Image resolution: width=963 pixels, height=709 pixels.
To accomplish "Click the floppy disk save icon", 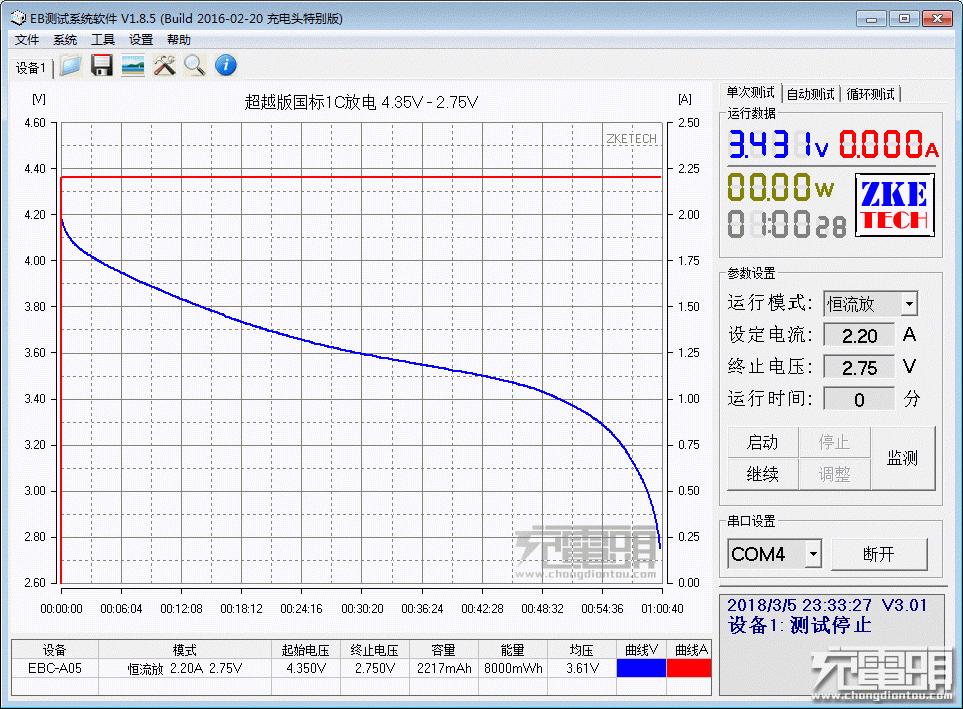I will [x=101, y=66].
